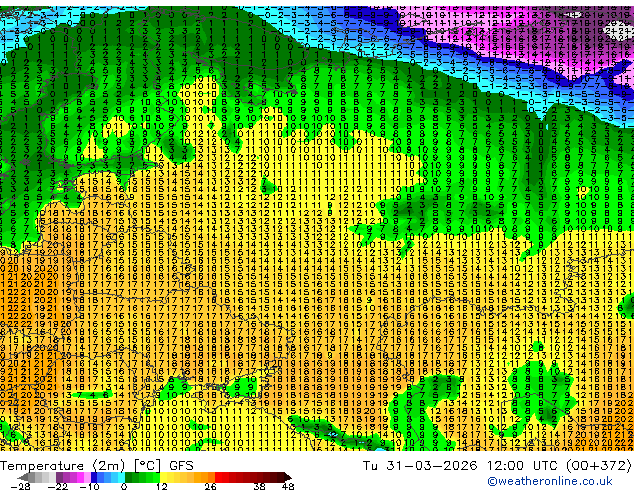Image resolution: width=634 pixels, height=490 pixels.
Task: Click the 38 legend scale label
Action: click(260, 486)
